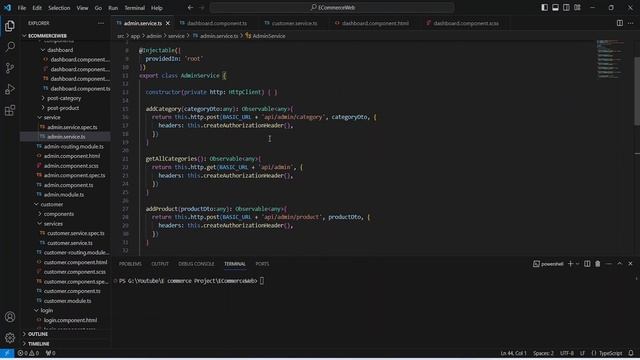
Task: Open the Search view icon
Action: pyautogui.click(x=10, y=47)
